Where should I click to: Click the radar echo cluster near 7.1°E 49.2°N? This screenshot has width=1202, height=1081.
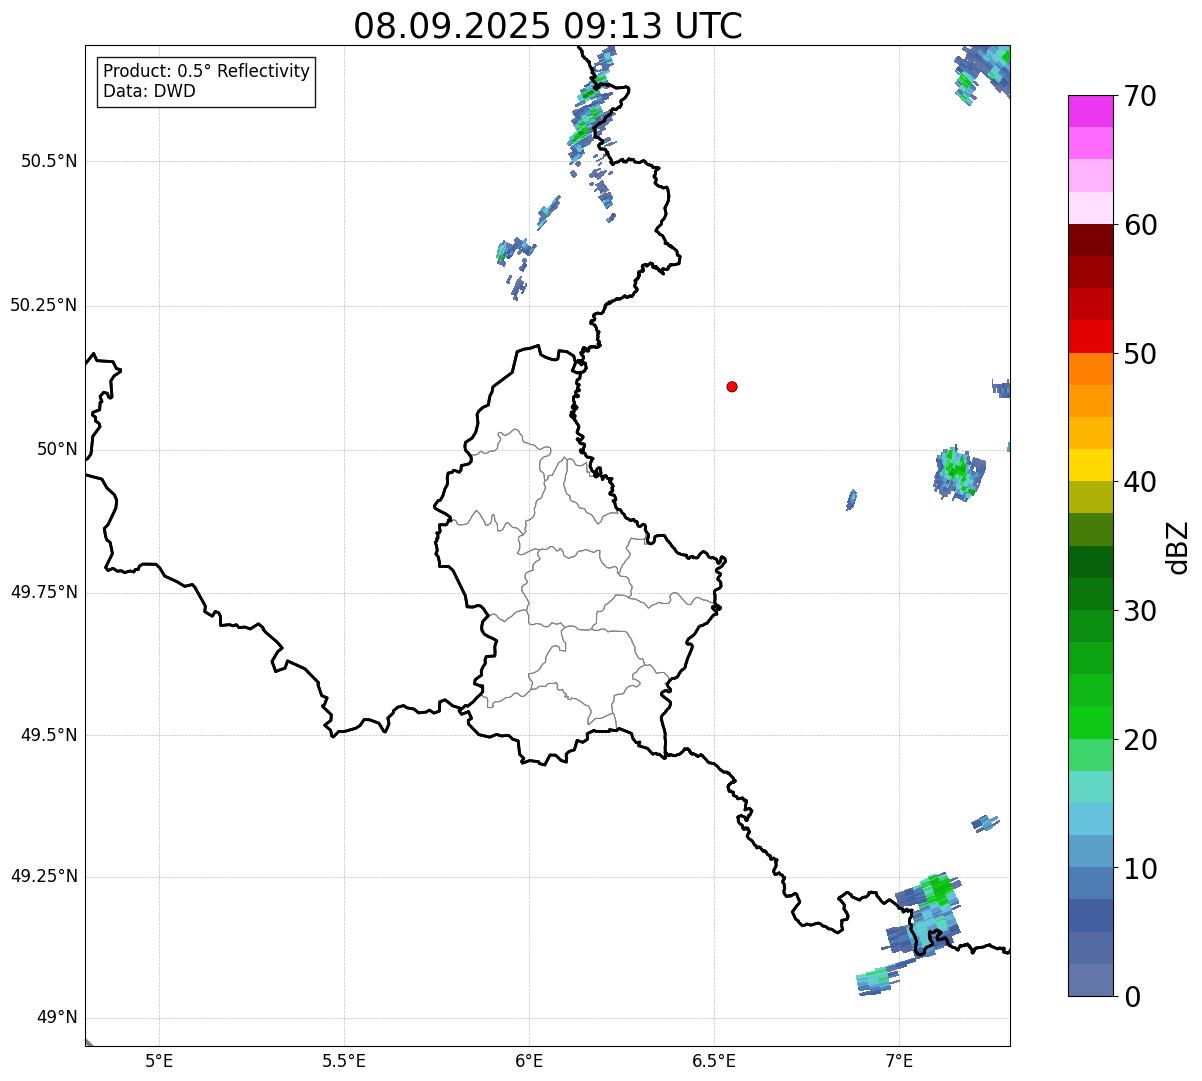click(x=925, y=915)
